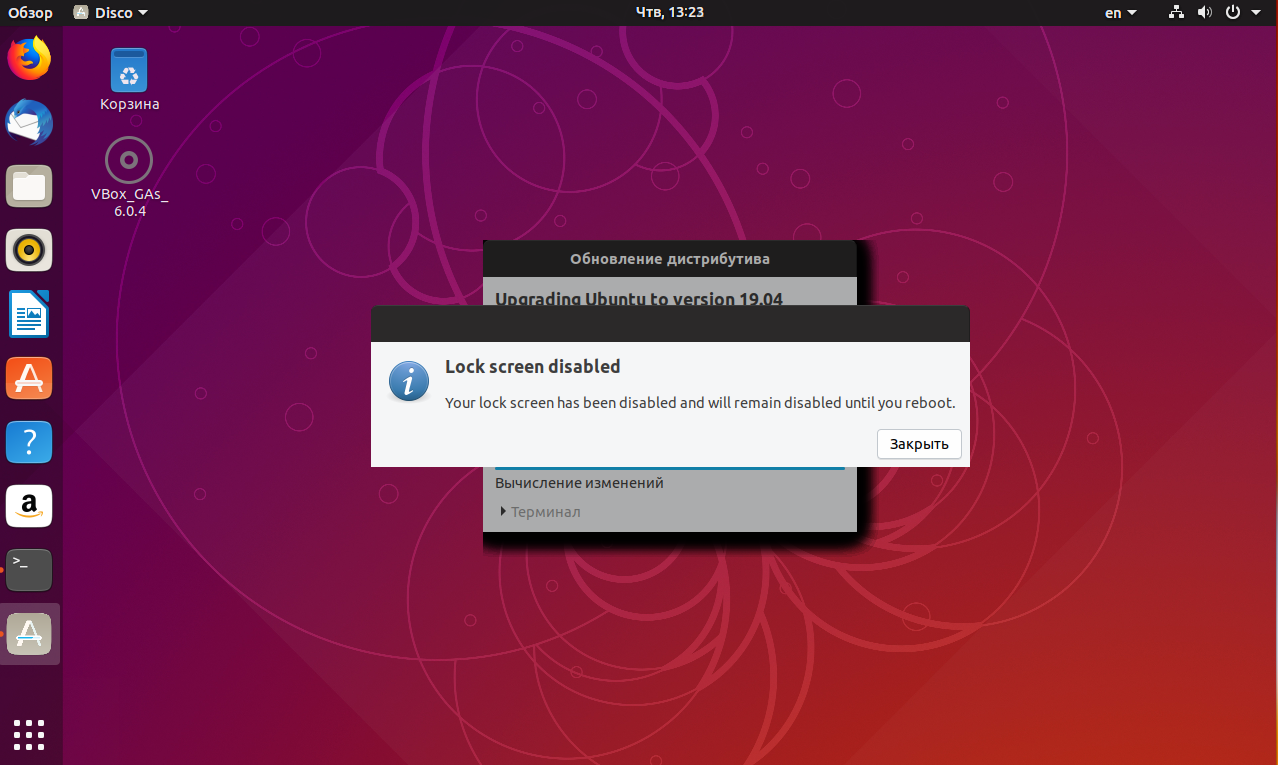This screenshot has height=765, width=1278.
Task: Open the Terminal dock icon
Action: [29, 570]
